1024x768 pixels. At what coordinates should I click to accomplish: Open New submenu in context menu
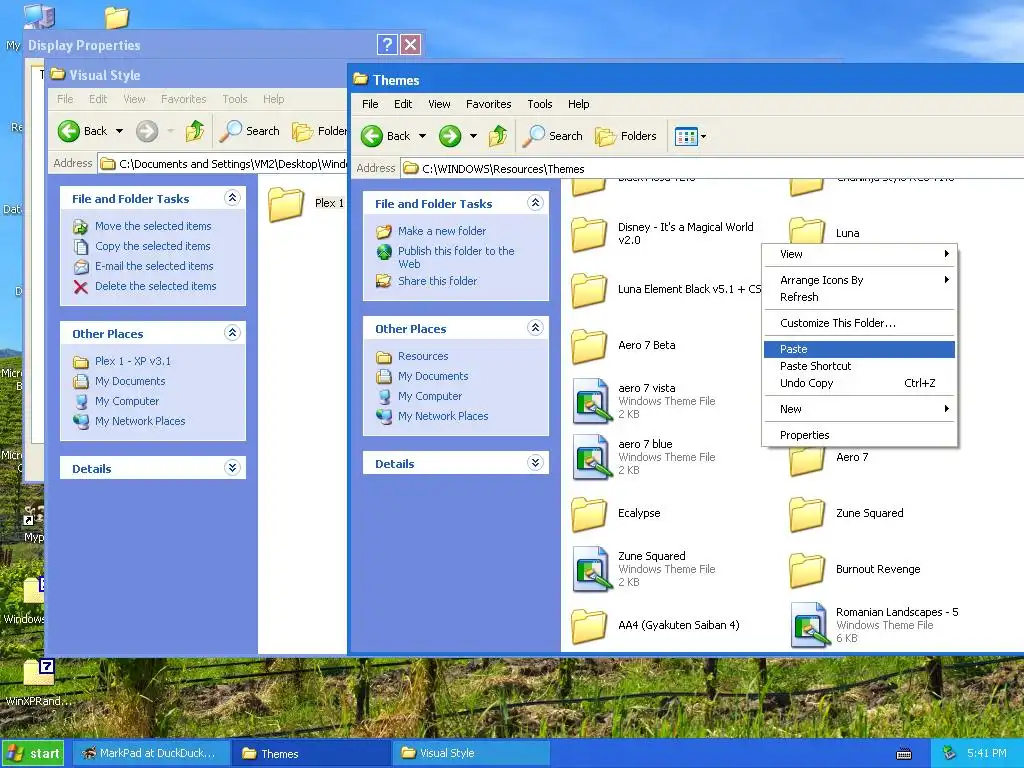tap(859, 409)
